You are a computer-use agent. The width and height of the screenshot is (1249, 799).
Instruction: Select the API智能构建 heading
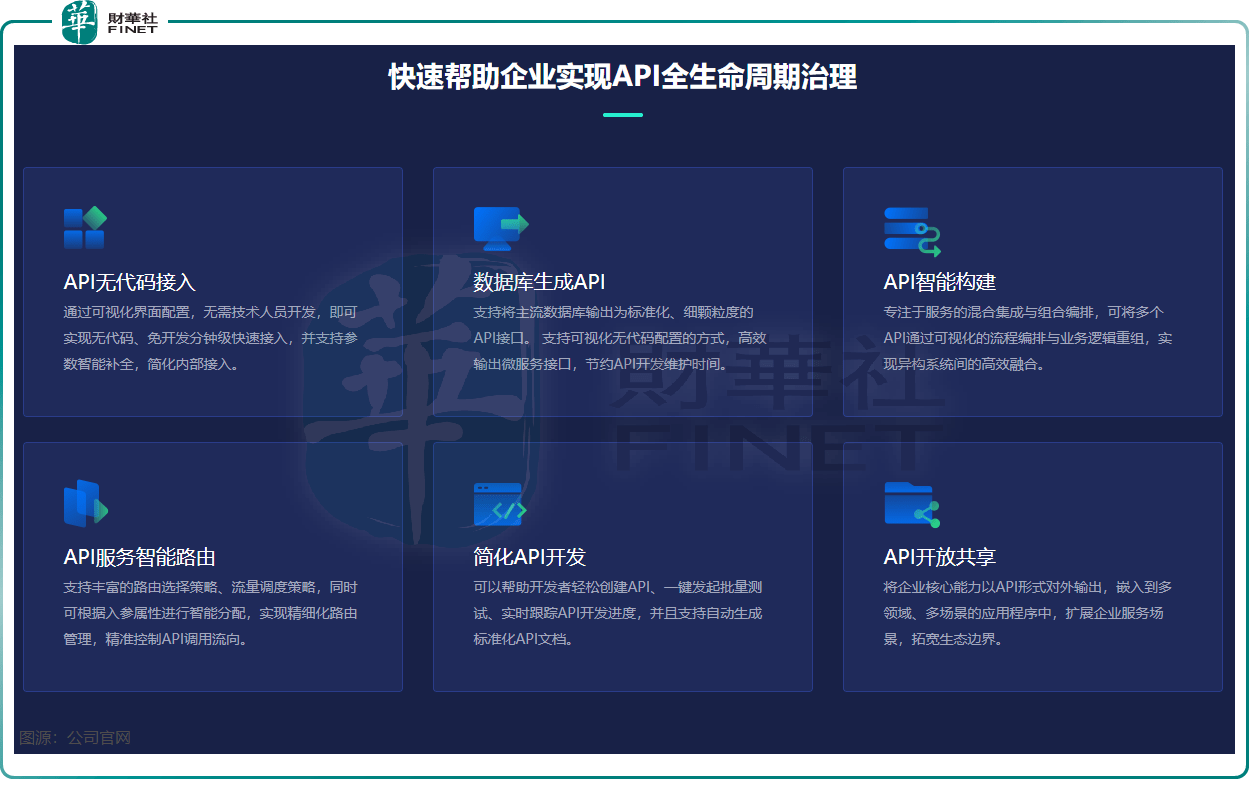point(939,282)
